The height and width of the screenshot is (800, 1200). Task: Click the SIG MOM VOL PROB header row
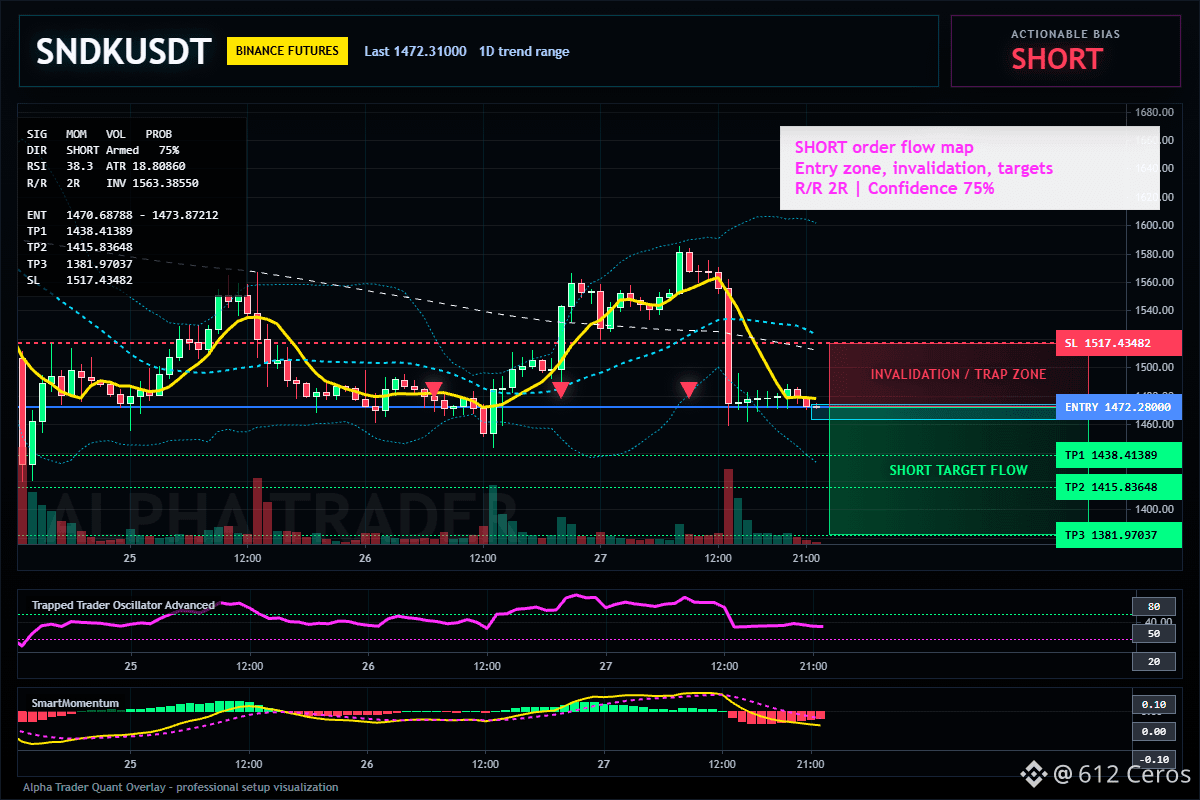(x=99, y=133)
